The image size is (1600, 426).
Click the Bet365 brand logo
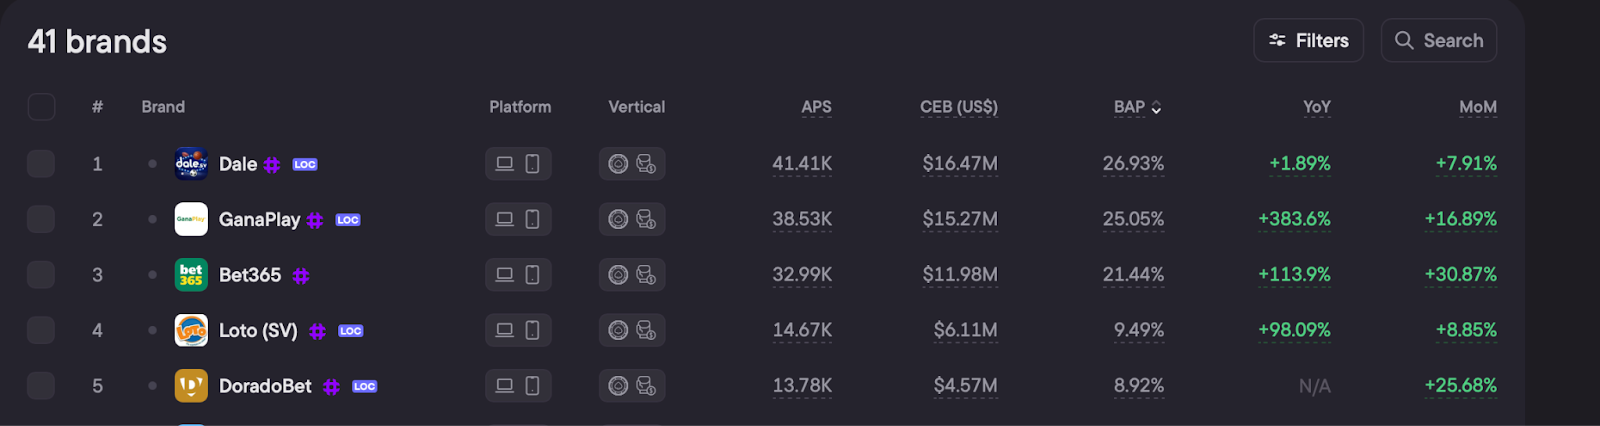[191, 275]
